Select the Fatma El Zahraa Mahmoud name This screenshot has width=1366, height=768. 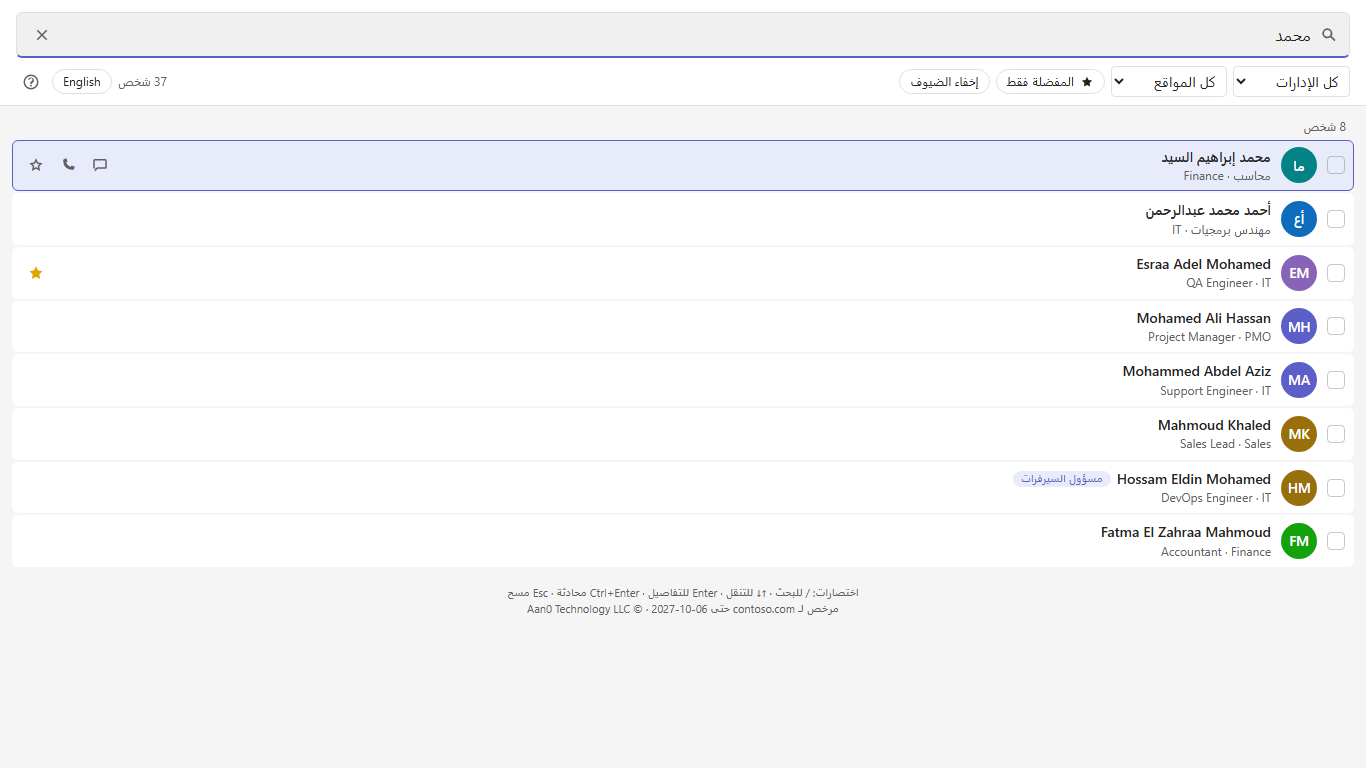pyautogui.click(x=1186, y=532)
